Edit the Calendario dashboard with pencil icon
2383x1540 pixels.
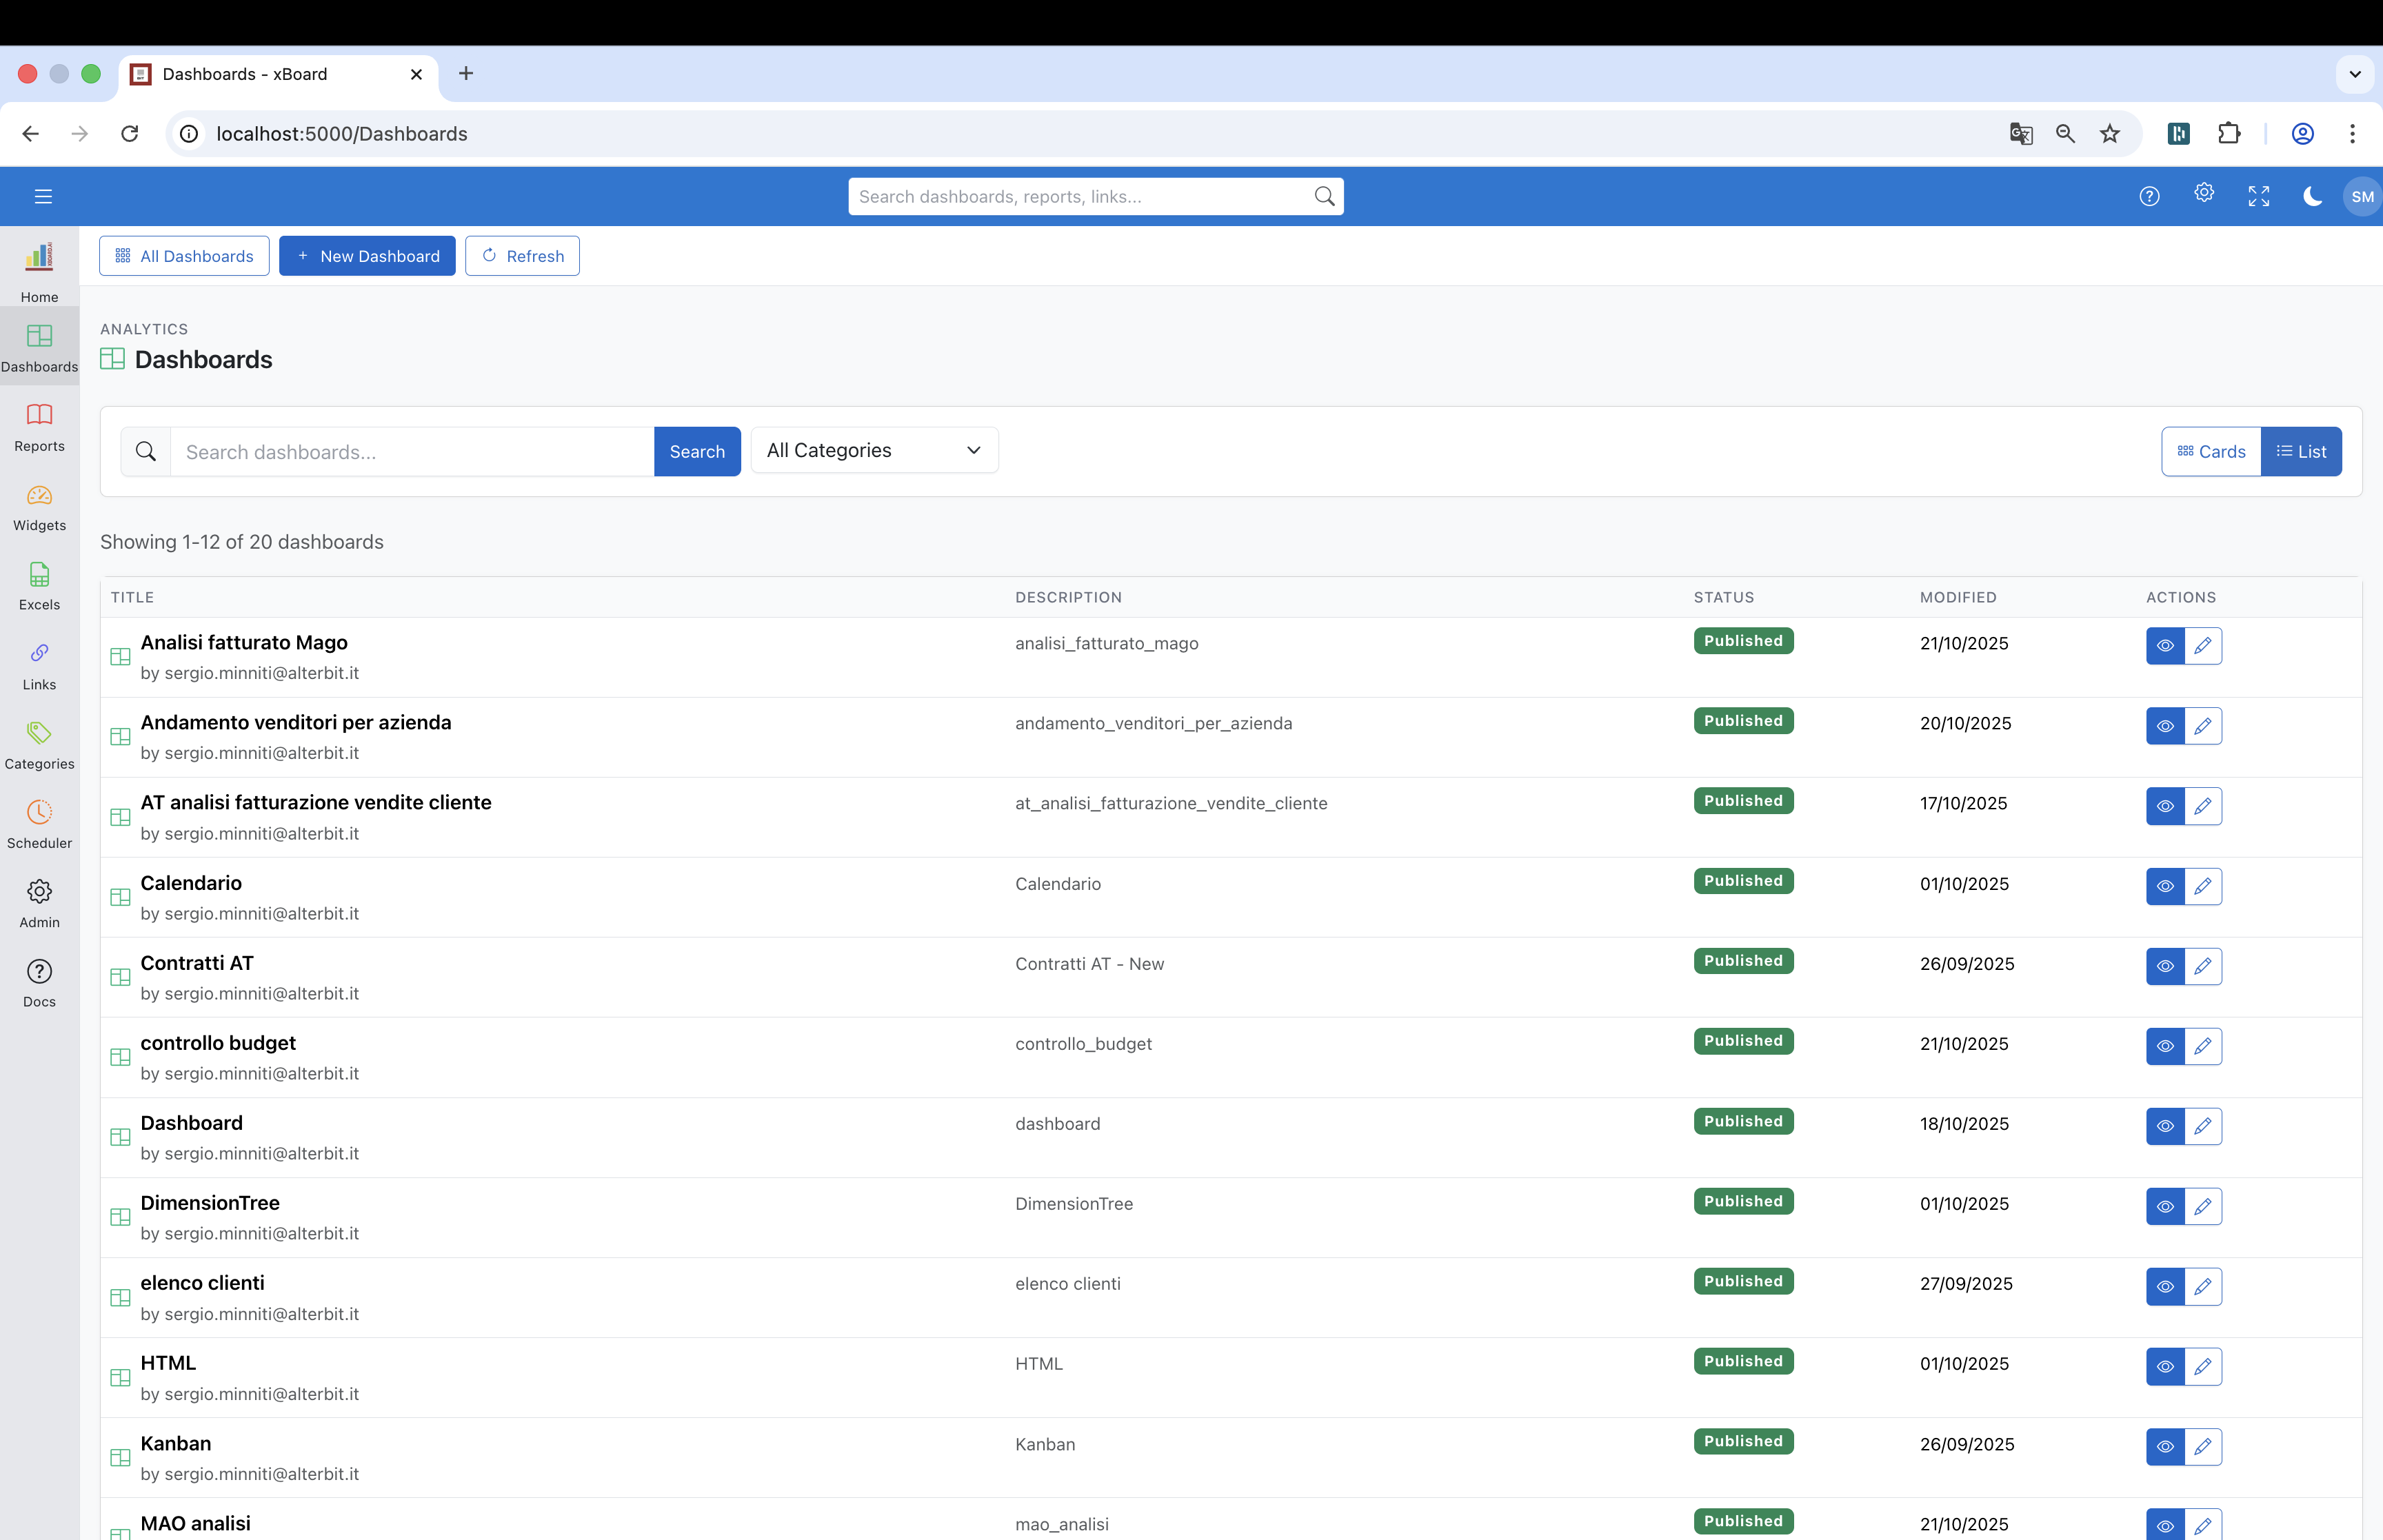tap(2203, 886)
